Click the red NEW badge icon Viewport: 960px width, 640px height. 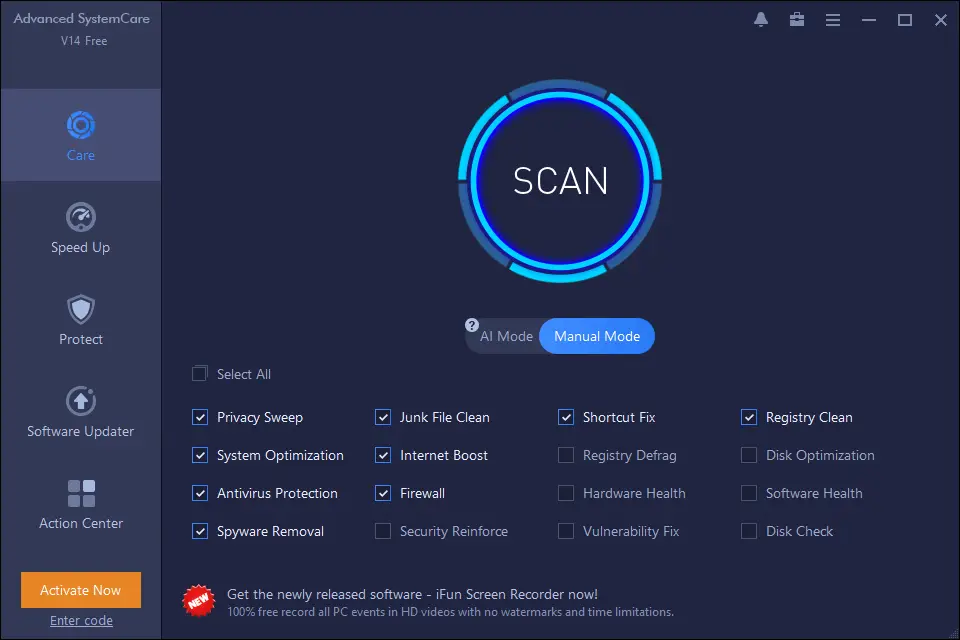tap(199, 601)
